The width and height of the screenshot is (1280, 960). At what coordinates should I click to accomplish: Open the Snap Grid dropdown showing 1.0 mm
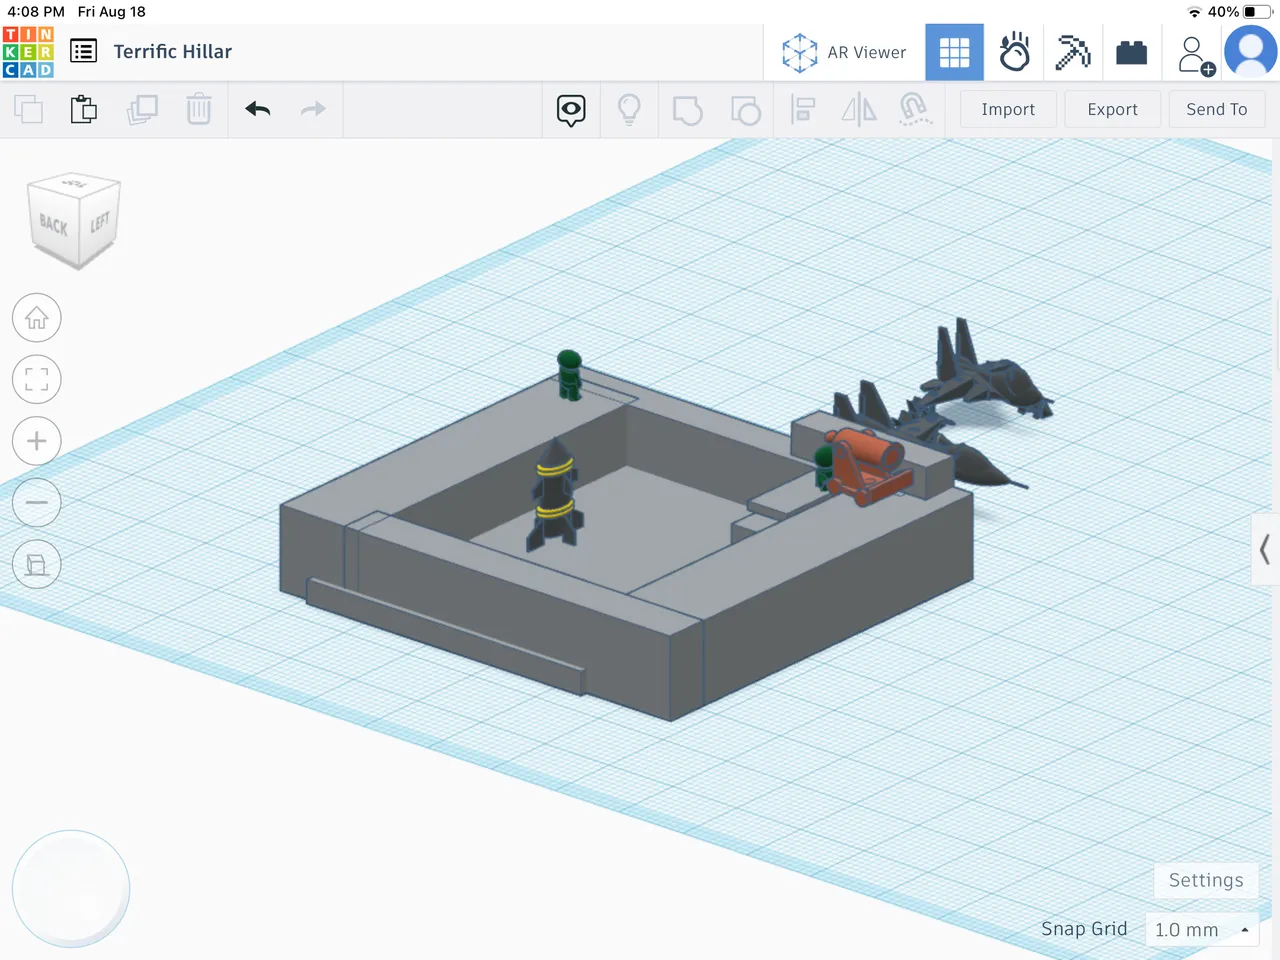tap(1199, 930)
